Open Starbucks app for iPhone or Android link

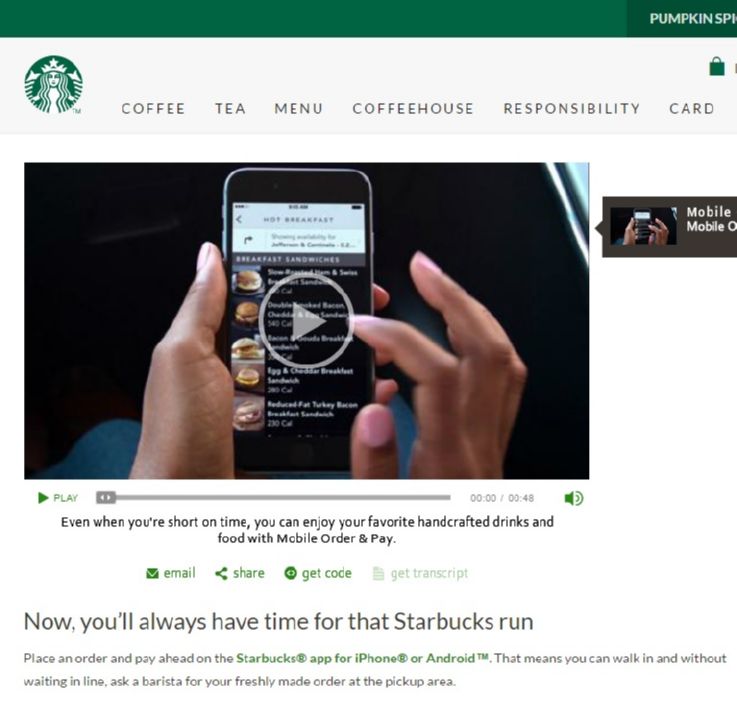click(362, 658)
